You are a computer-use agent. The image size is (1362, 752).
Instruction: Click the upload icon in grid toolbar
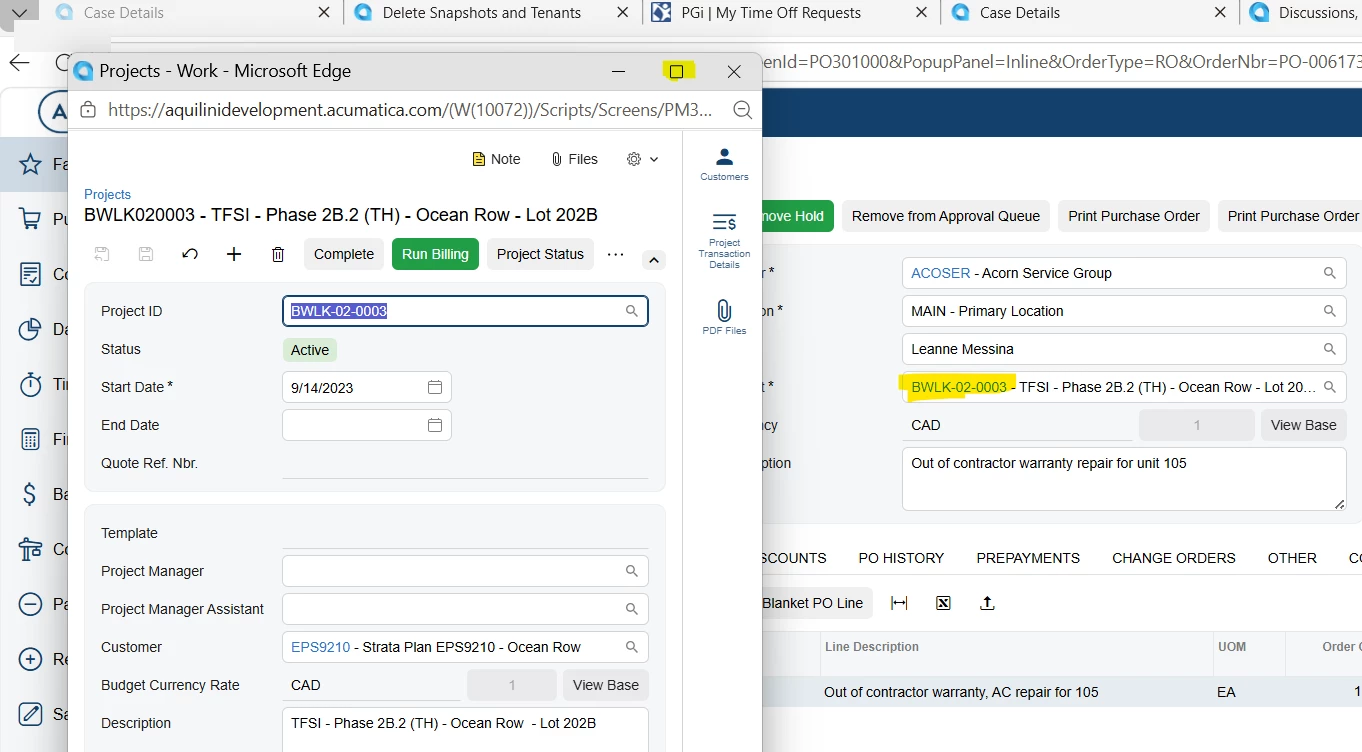(987, 603)
